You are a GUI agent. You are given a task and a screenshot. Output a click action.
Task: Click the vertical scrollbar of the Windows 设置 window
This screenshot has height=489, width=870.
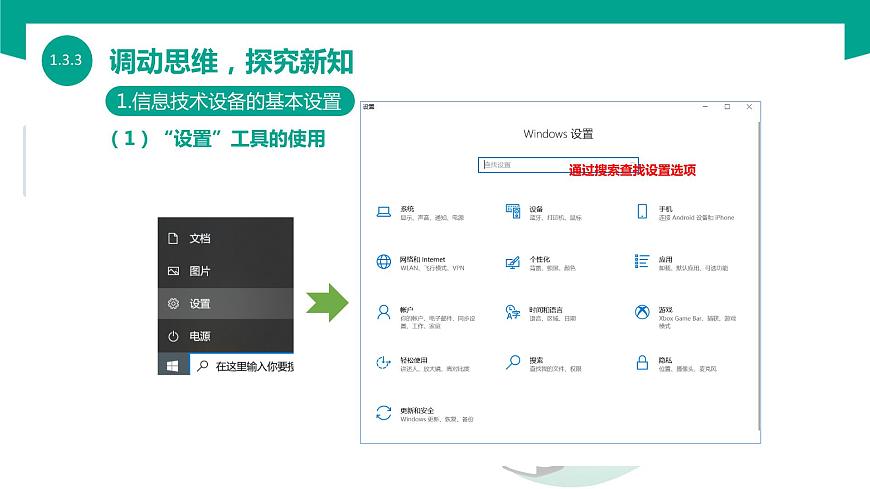pyautogui.click(x=758, y=275)
